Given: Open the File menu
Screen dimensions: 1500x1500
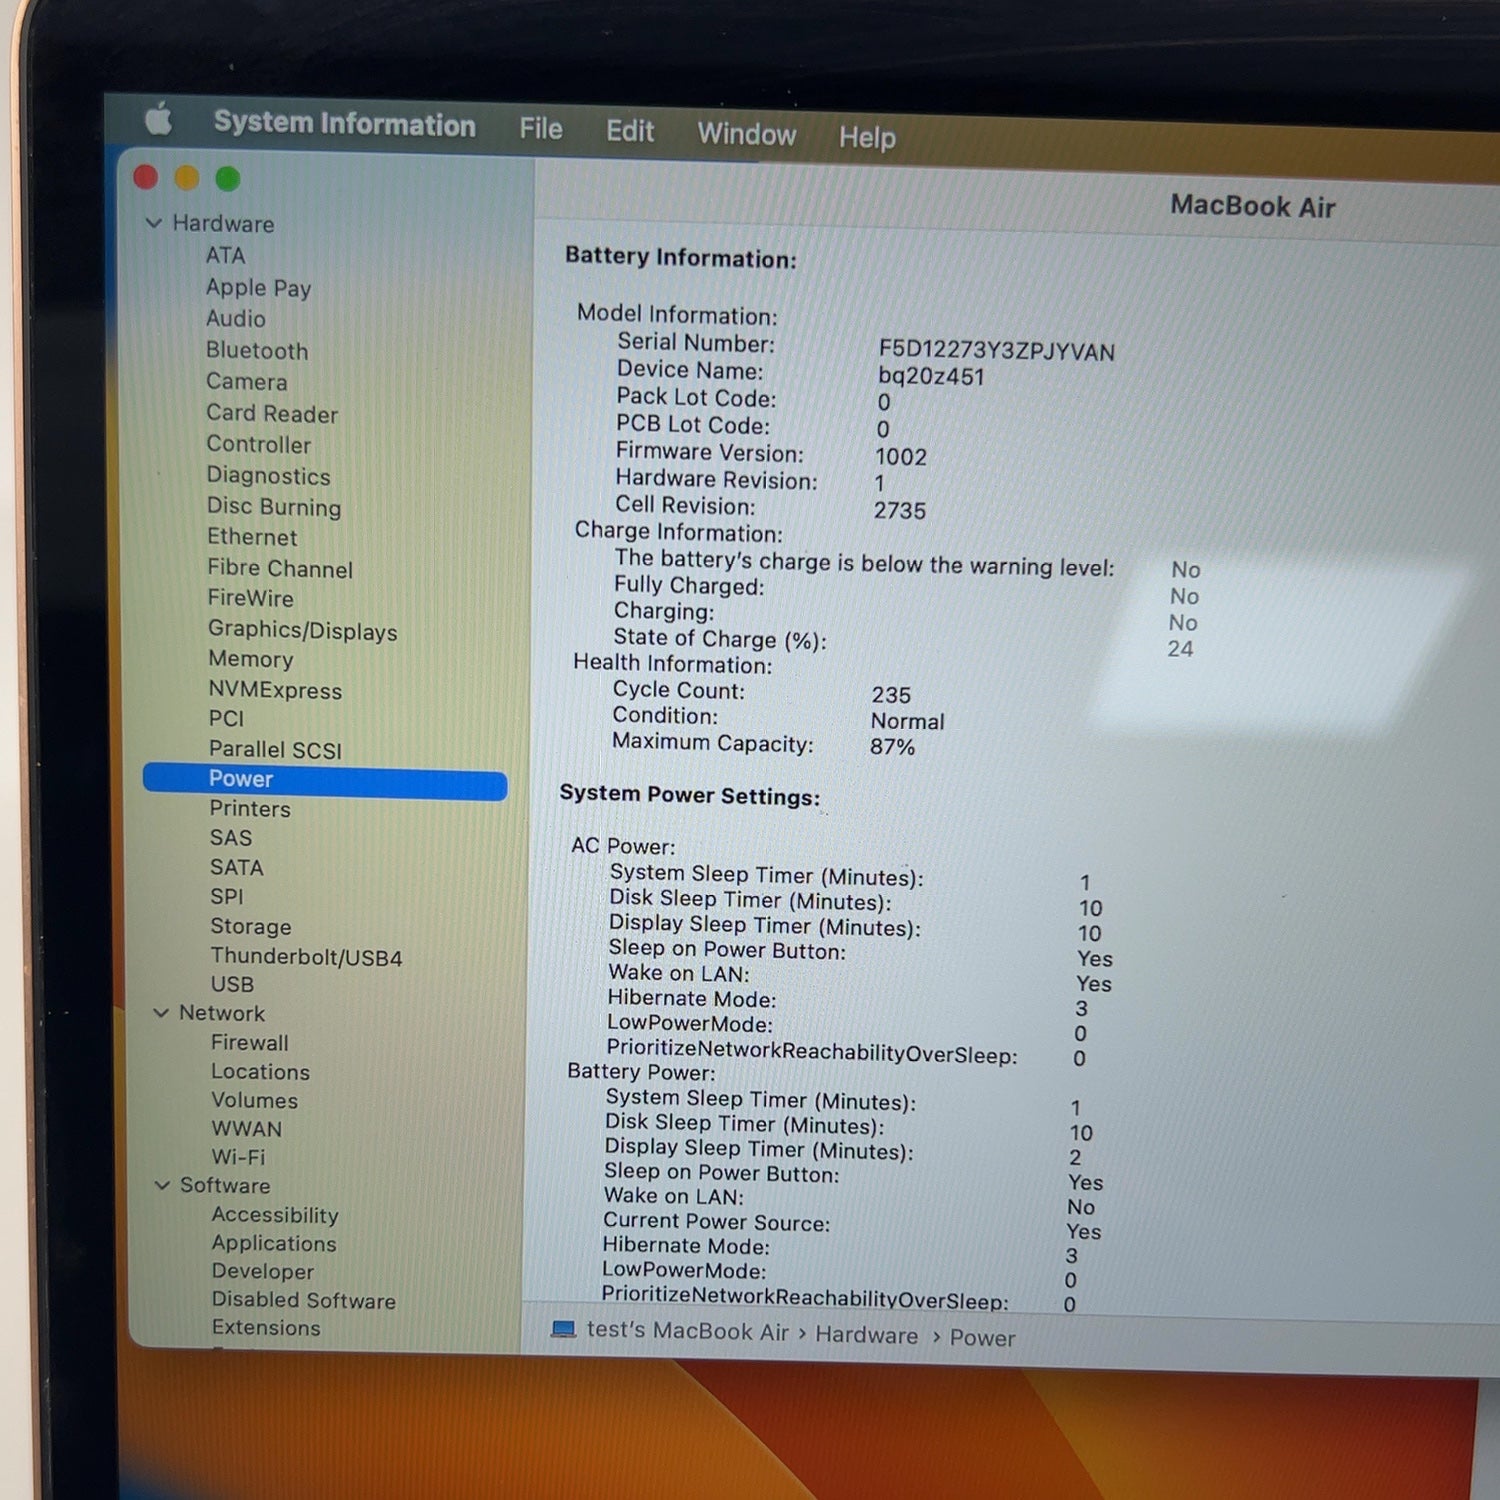Looking at the screenshot, I should coord(541,129).
